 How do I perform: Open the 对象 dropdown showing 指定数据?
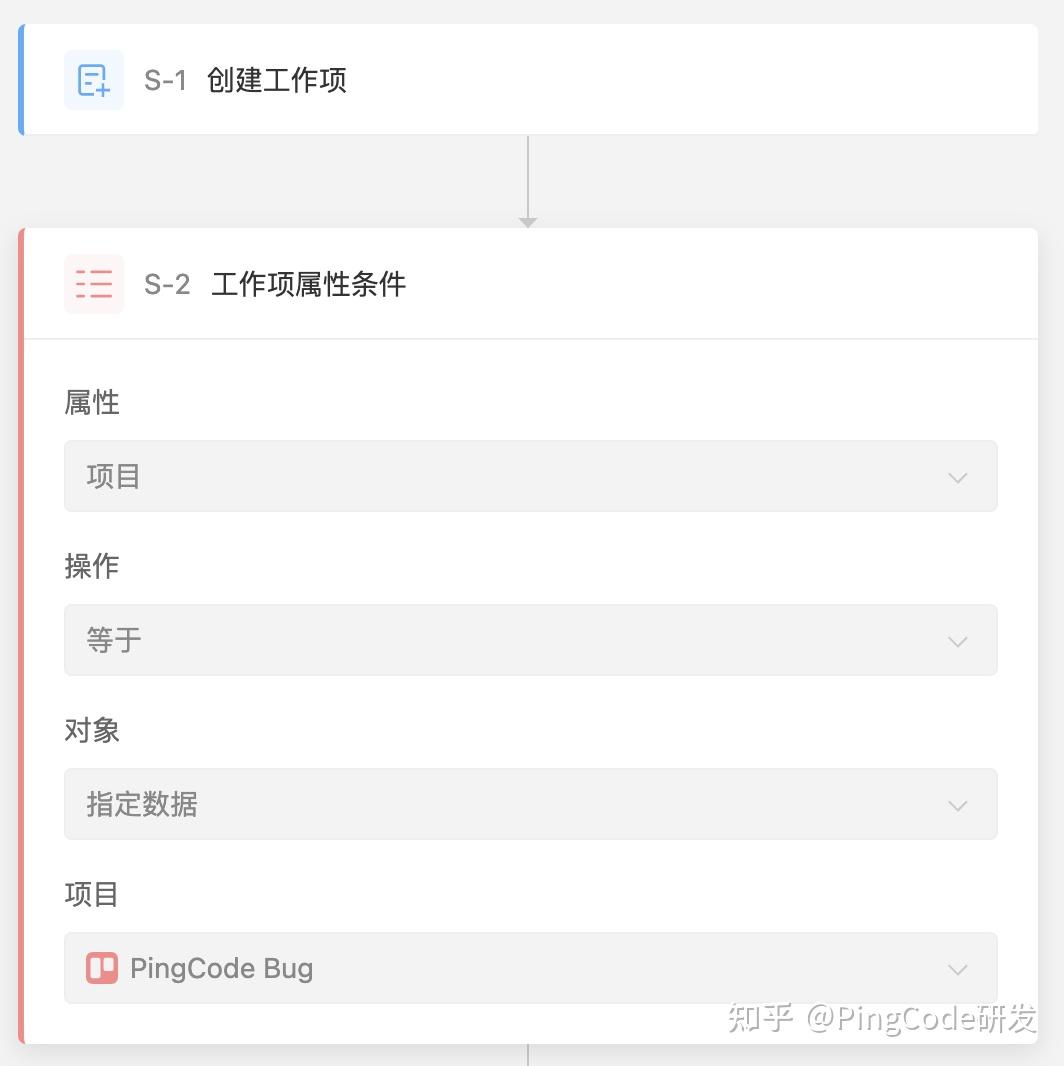pyautogui.click(x=530, y=805)
